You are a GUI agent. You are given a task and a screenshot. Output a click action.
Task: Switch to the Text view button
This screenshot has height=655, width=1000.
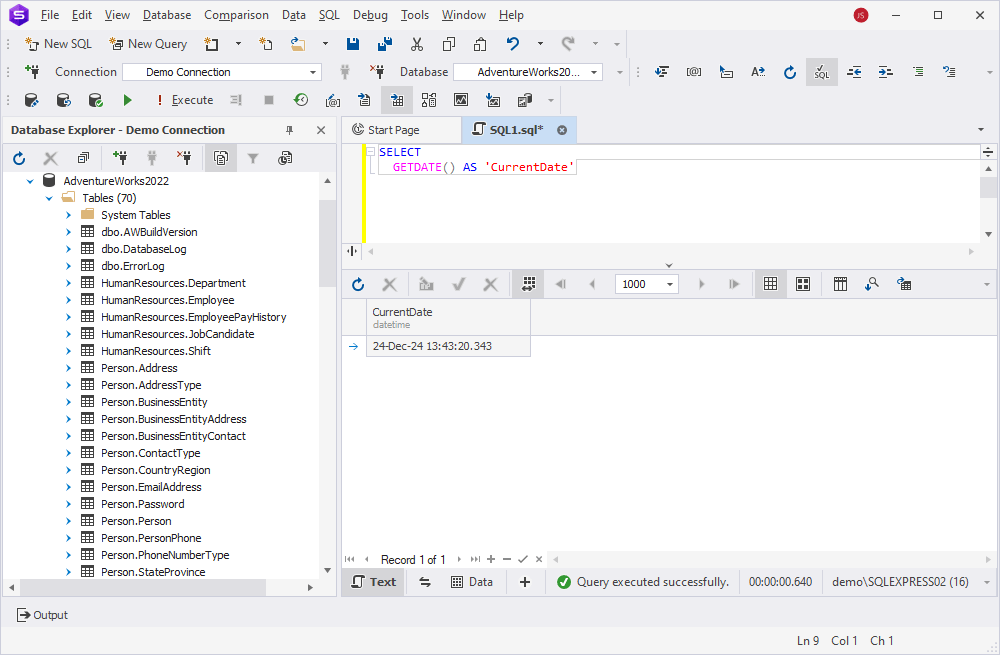tap(374, 582)
